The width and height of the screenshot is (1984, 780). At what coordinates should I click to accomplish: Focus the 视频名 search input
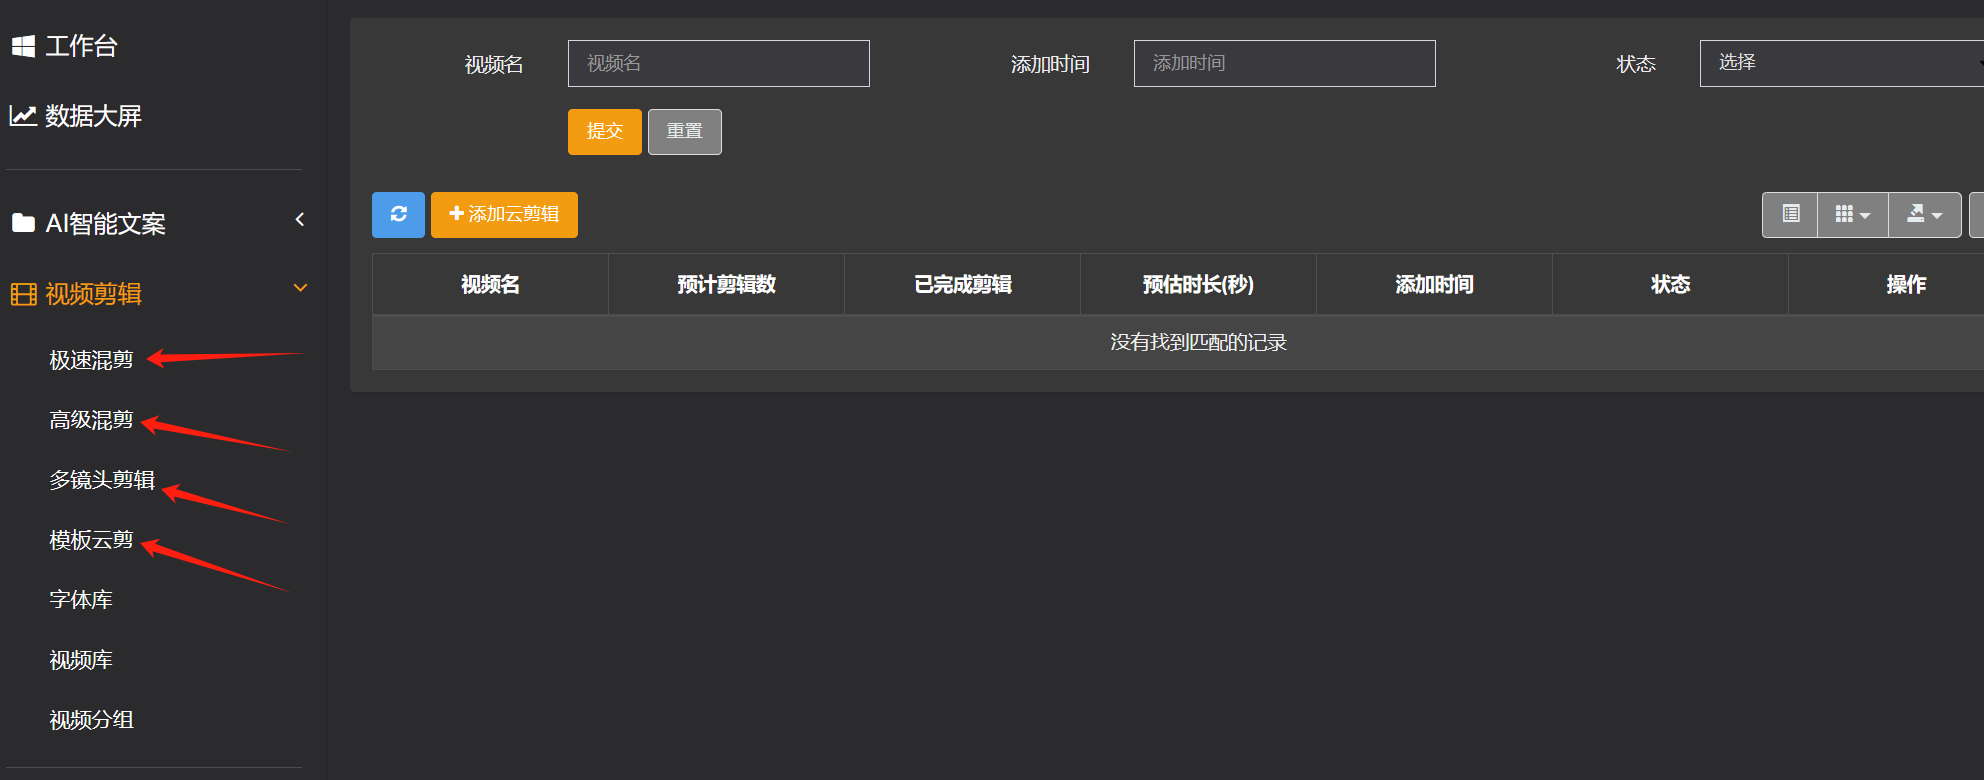[718, 63]
